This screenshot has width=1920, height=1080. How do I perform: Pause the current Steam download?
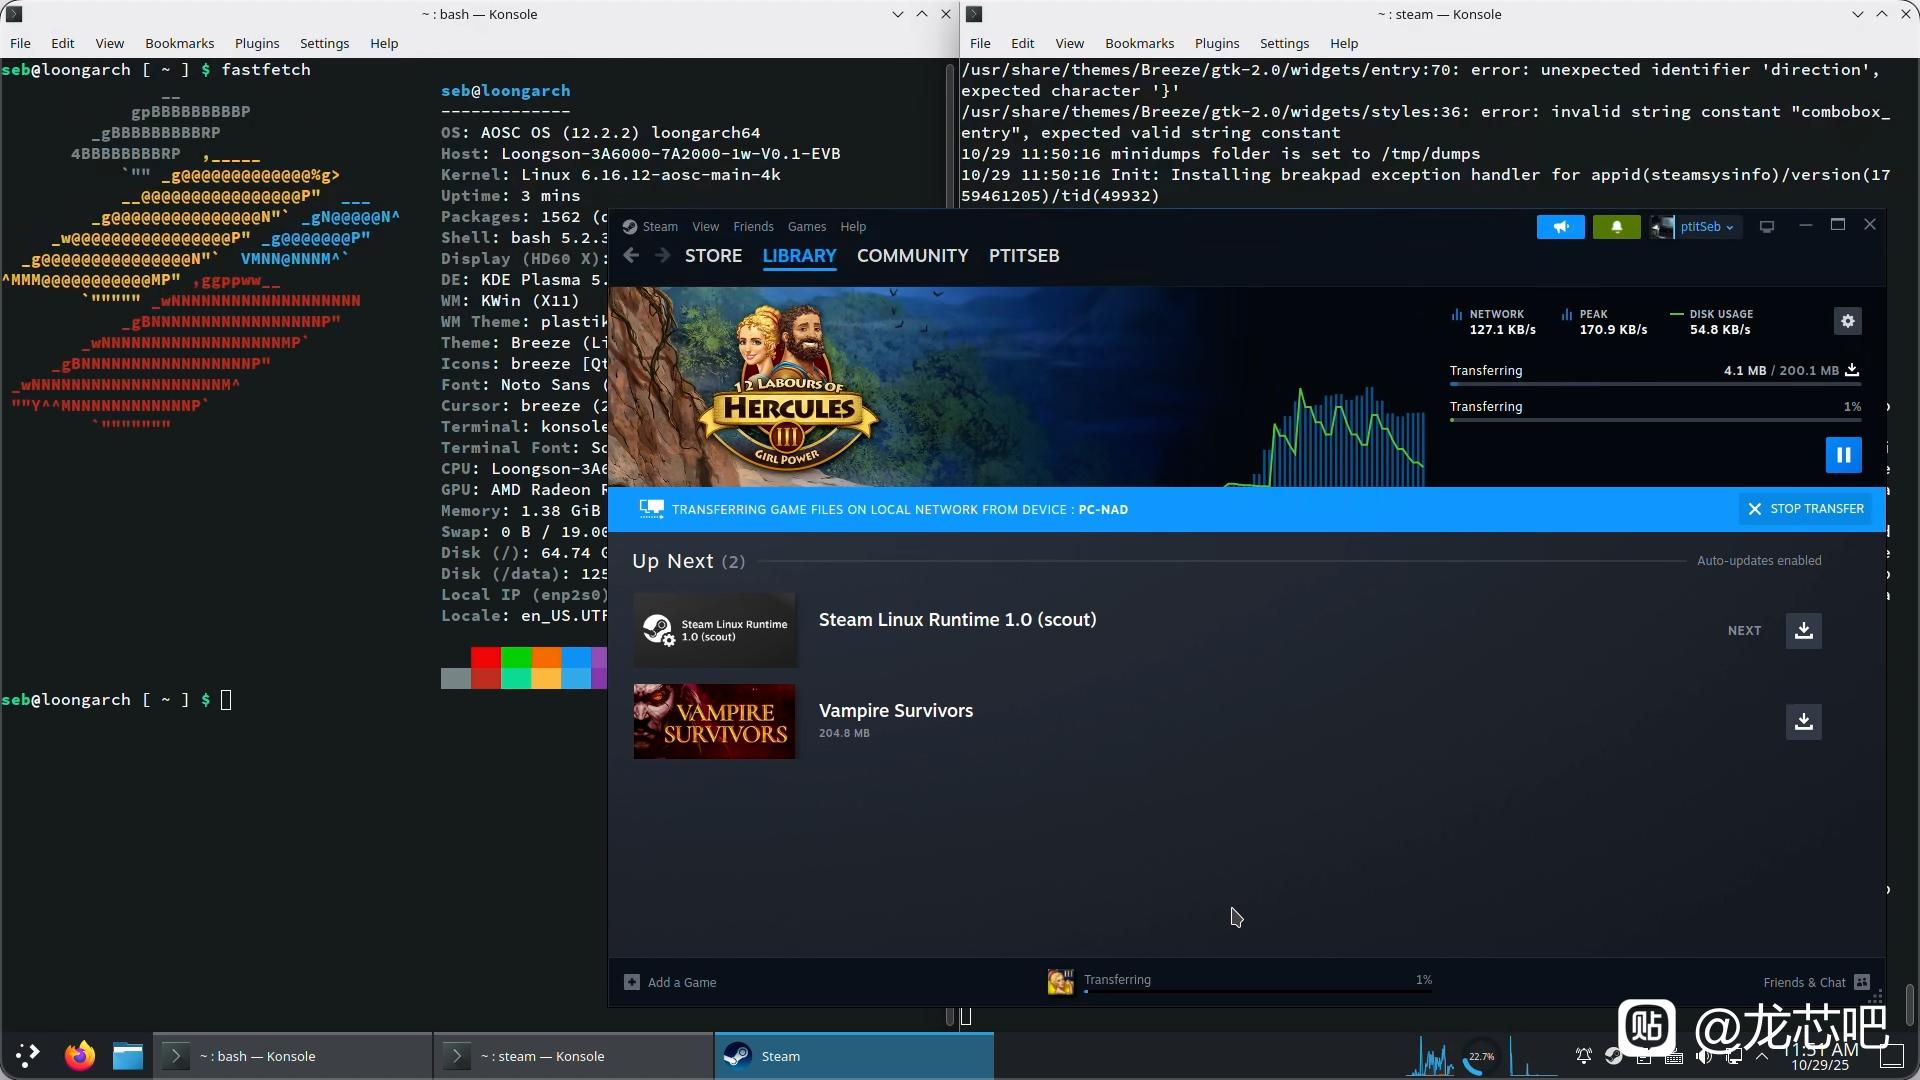click(1843, 455)
